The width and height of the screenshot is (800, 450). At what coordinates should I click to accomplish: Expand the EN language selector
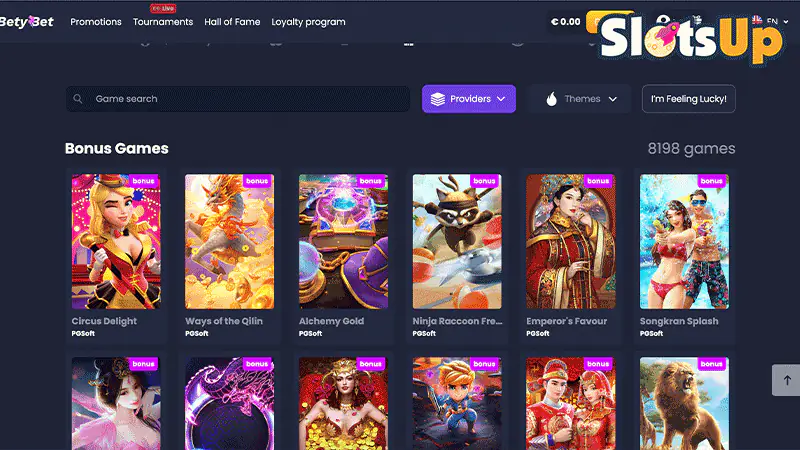(x=770, y=21)
